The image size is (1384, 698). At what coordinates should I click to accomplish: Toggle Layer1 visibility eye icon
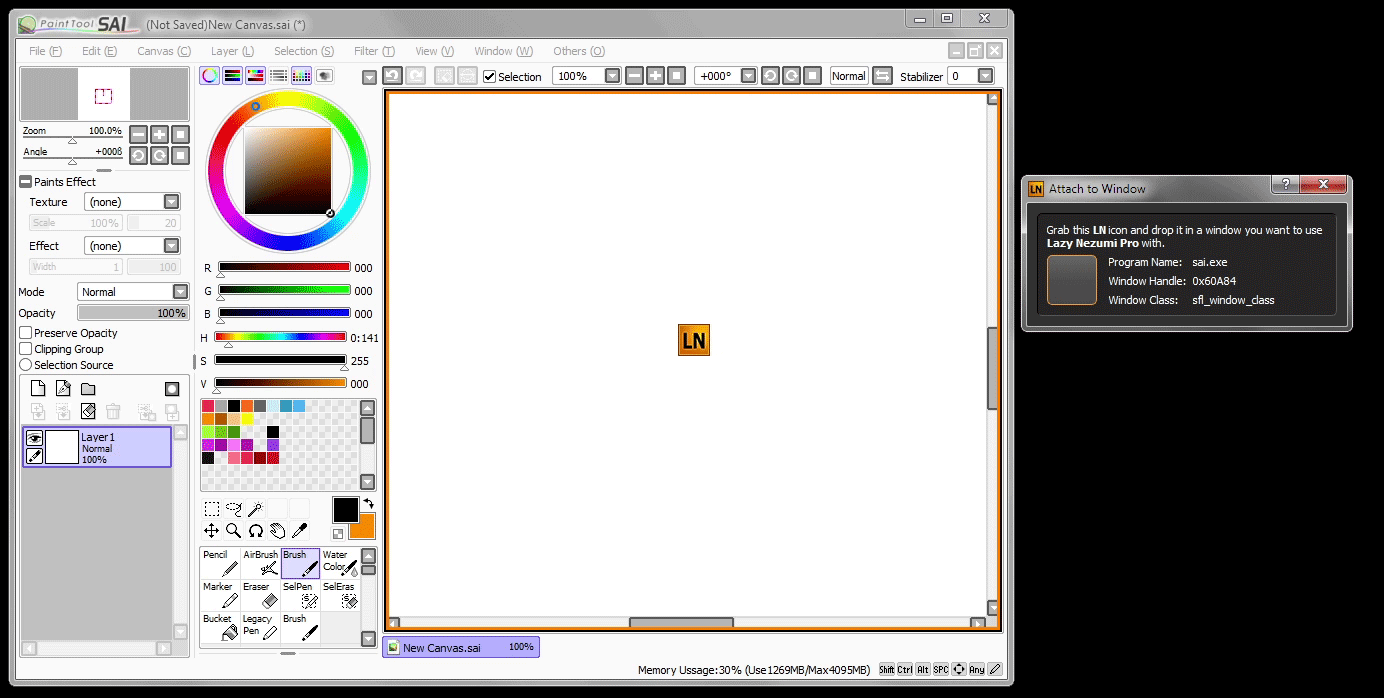pyautogui.click(x=34, y=438)
